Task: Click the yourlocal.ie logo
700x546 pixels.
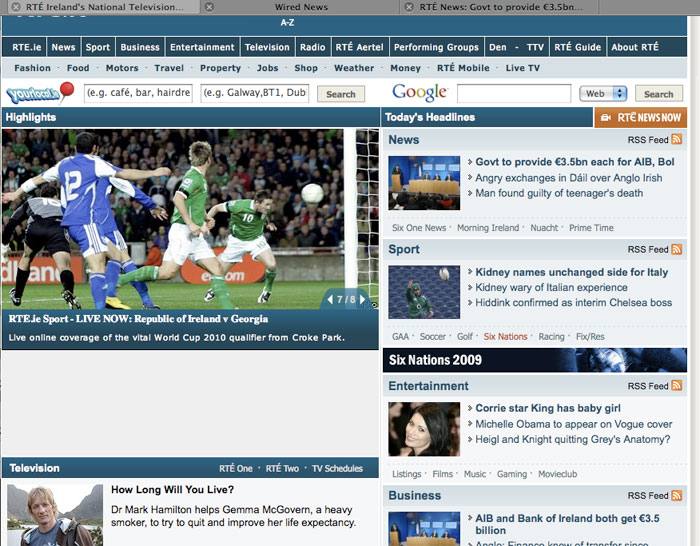Action: pos(40,94)
